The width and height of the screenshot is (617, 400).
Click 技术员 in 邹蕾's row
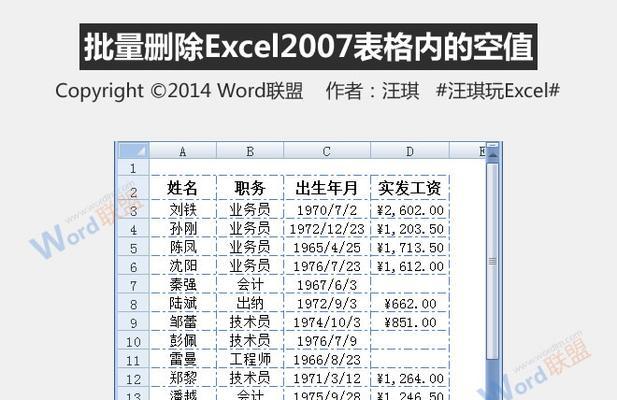tap(250, 322)
